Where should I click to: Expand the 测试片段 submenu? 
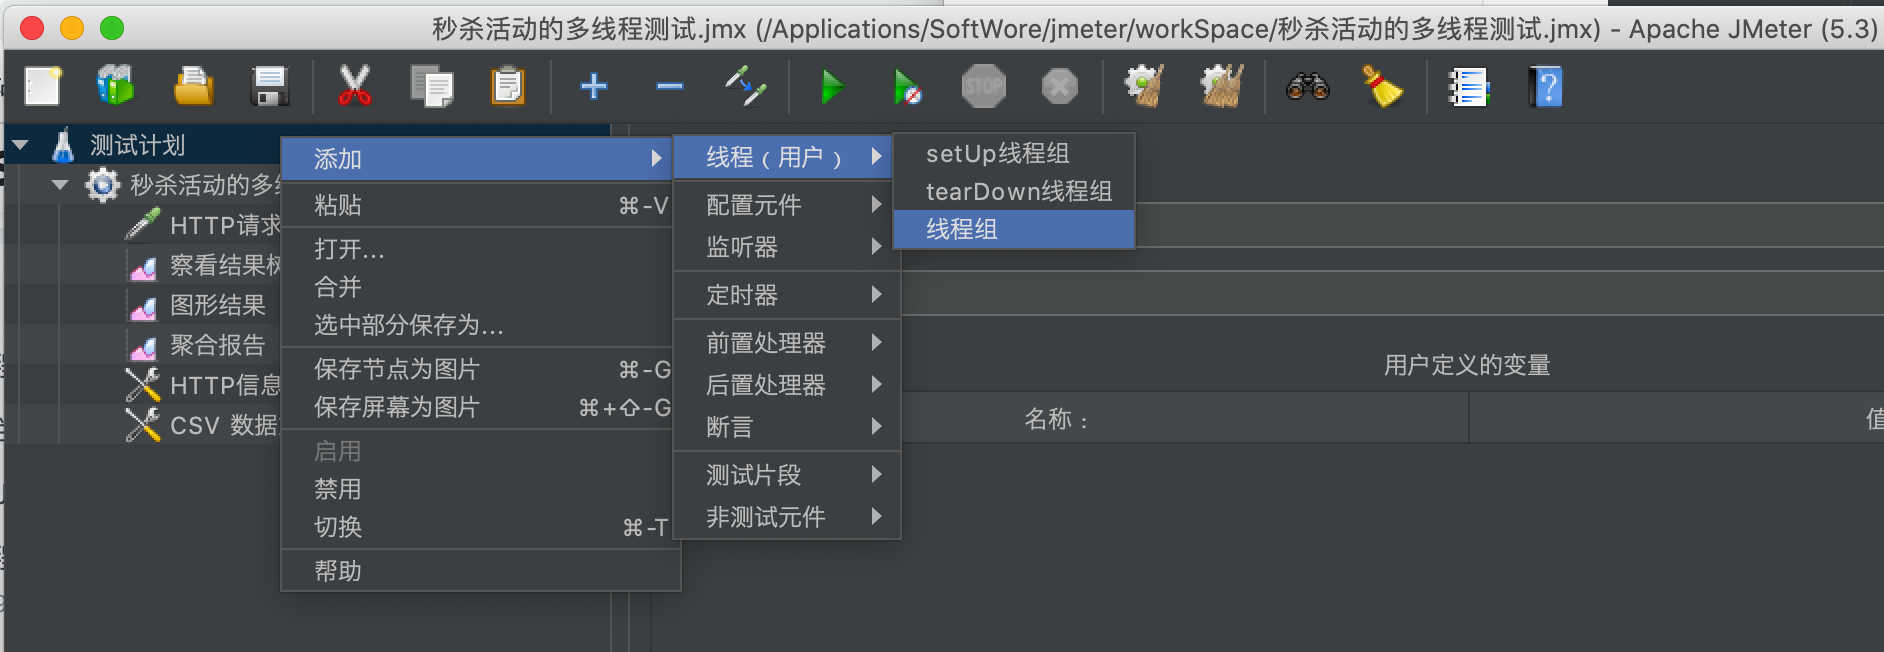pyautogui.click(x=787, y=475)
